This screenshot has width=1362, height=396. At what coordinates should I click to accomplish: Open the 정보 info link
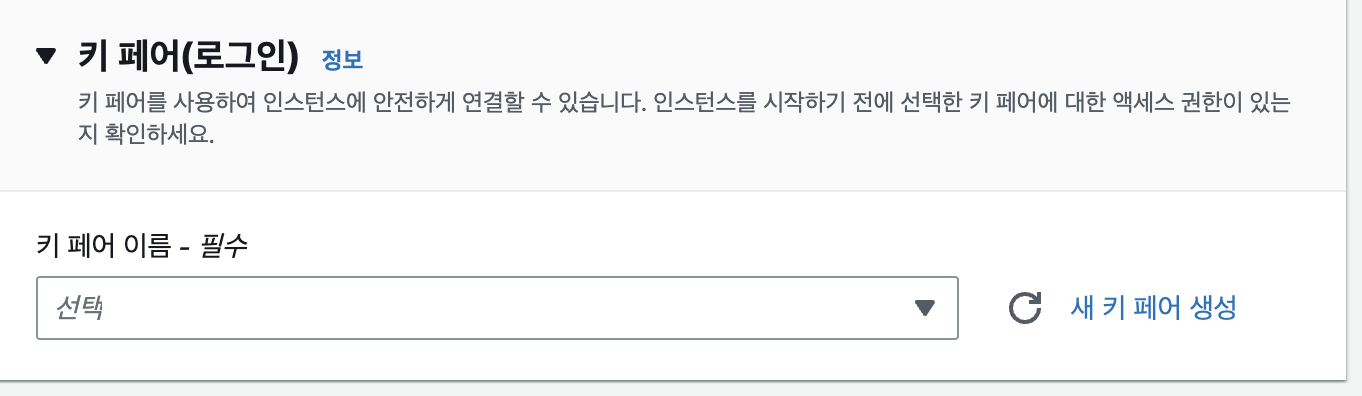click(x=342, y=59)
